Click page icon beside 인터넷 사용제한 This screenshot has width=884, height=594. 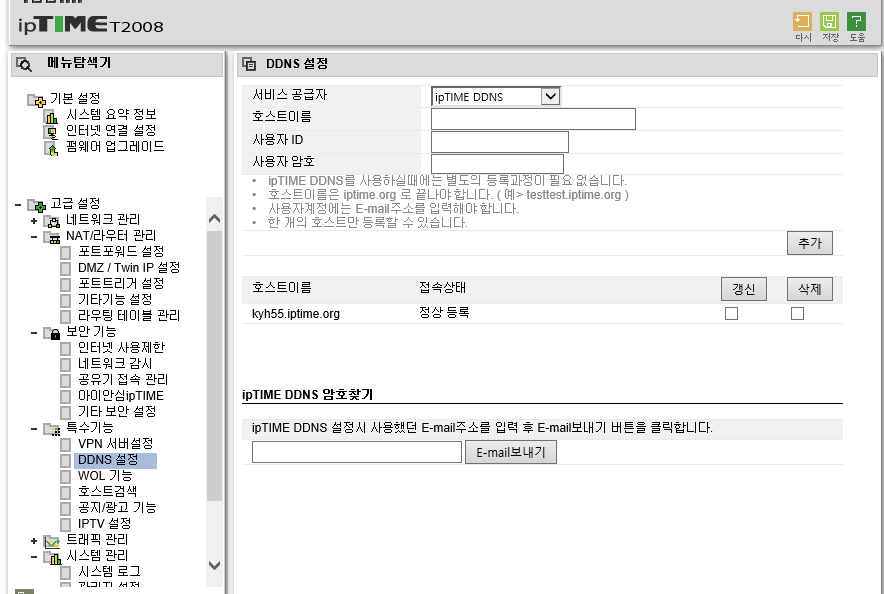tap(65, 348)
